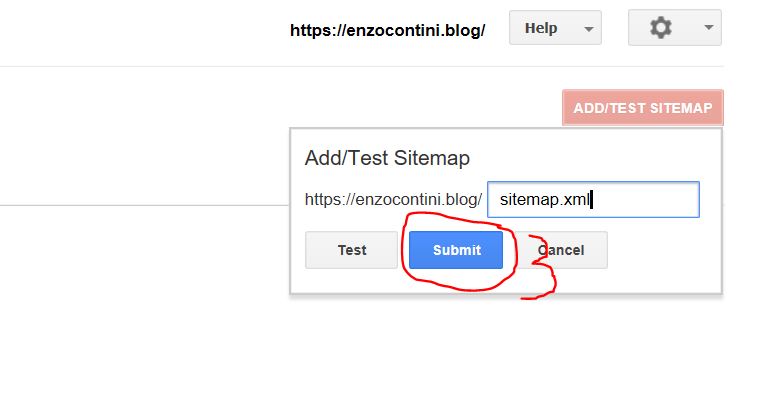Click the URL prefix label before input
This screenshot has width=778, height=400.
[x=393, y=199]
